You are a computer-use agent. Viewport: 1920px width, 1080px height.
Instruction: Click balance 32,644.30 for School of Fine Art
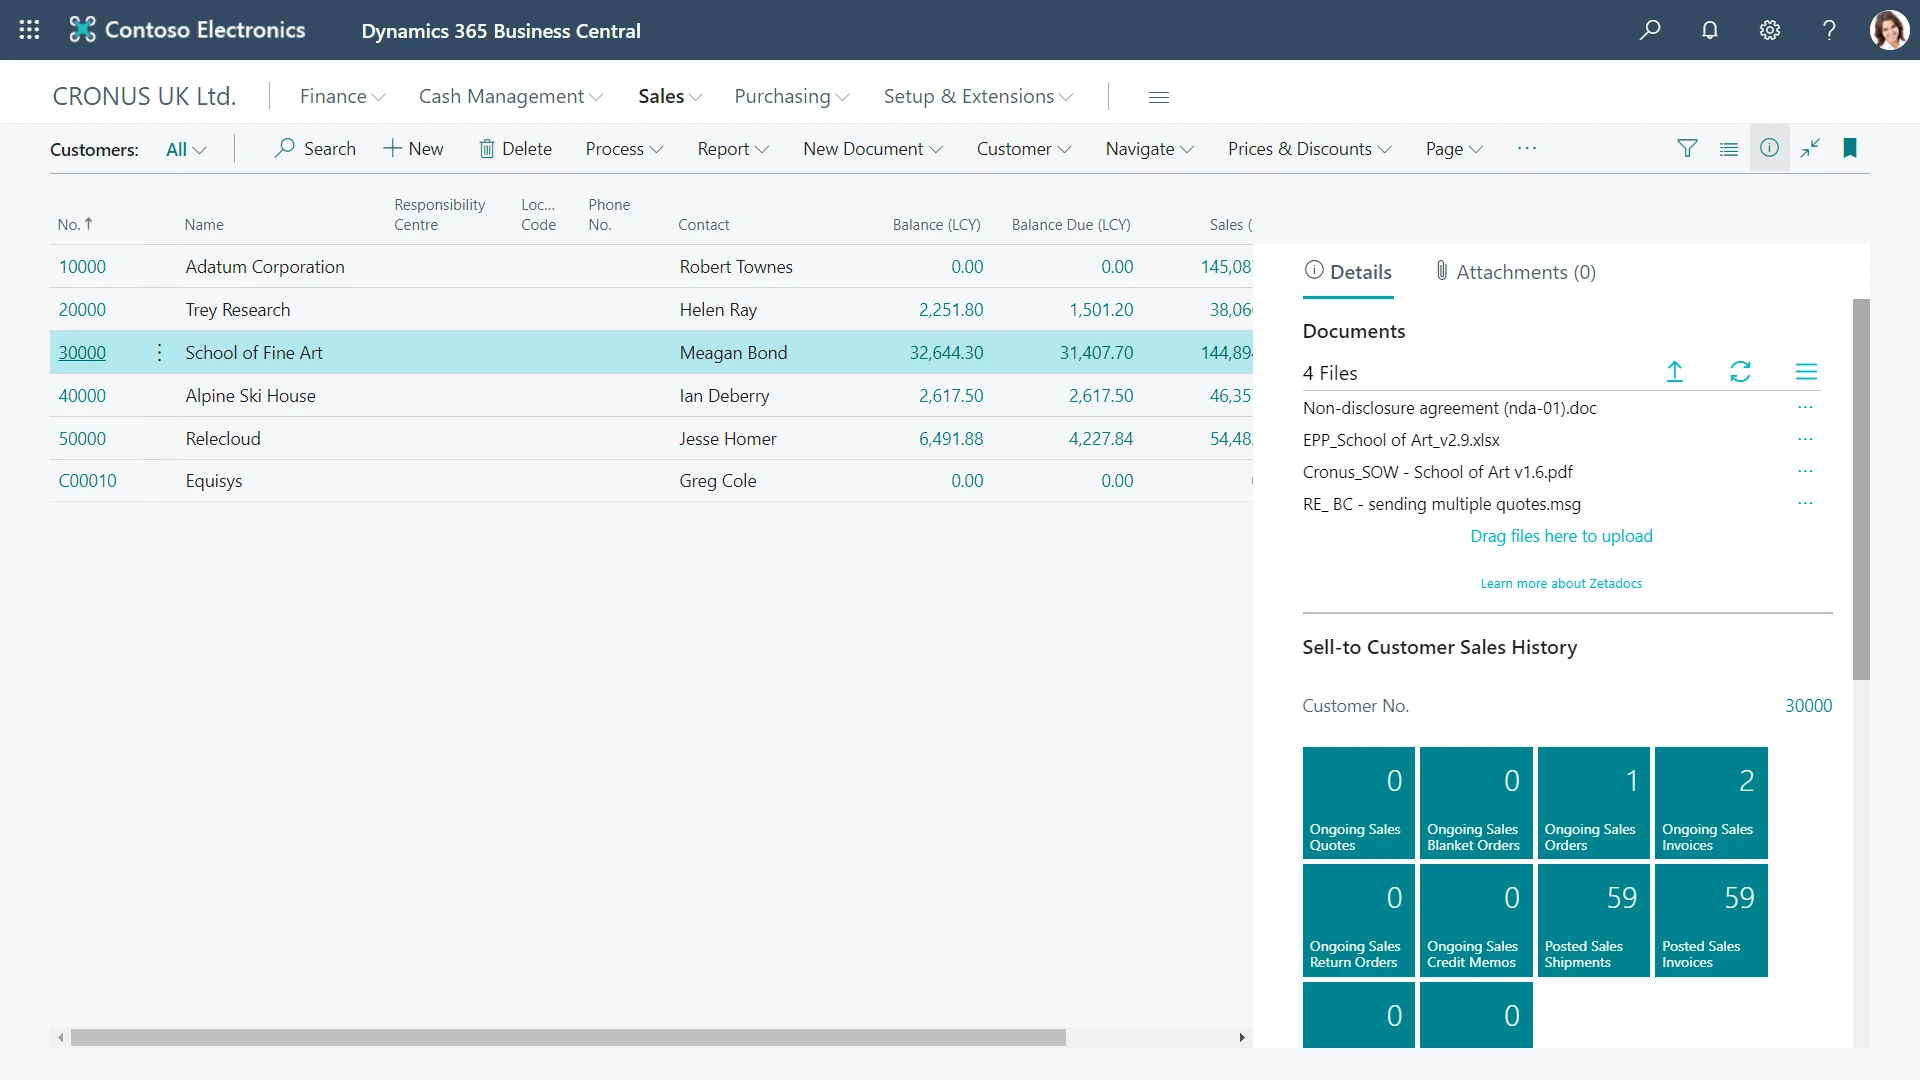[946, 353]
